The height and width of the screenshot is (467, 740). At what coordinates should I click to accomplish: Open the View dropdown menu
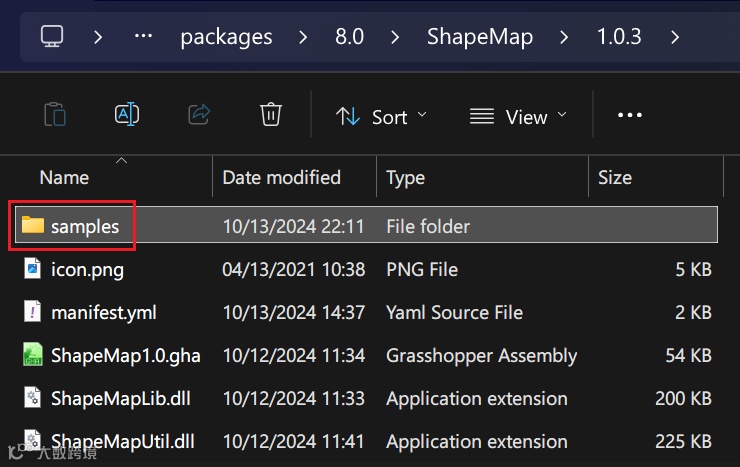(x=518, y=116)
